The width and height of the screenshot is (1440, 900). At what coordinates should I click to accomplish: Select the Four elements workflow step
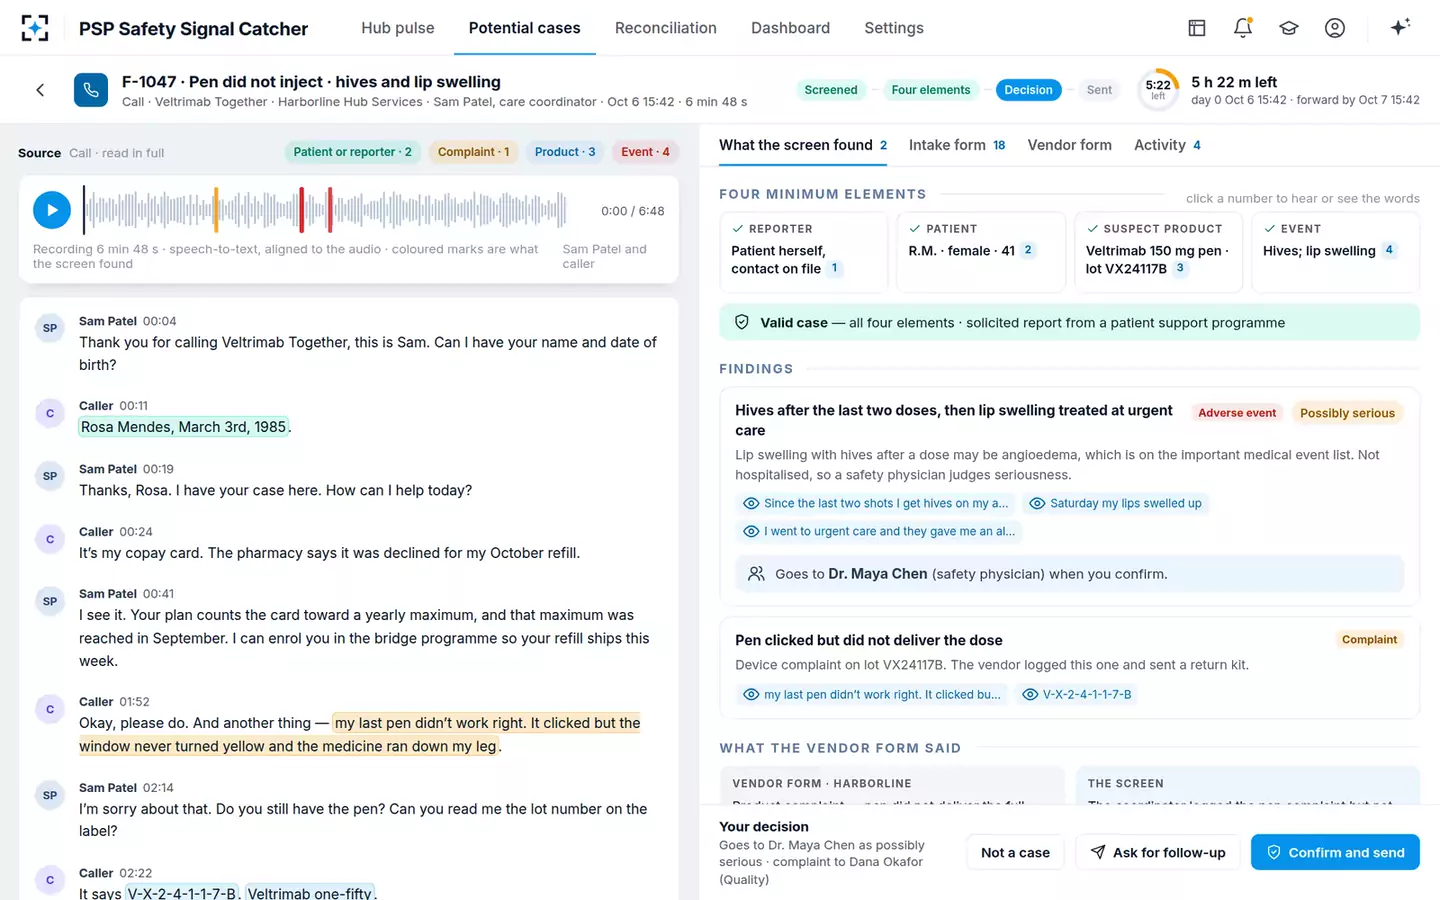(931, 90)
